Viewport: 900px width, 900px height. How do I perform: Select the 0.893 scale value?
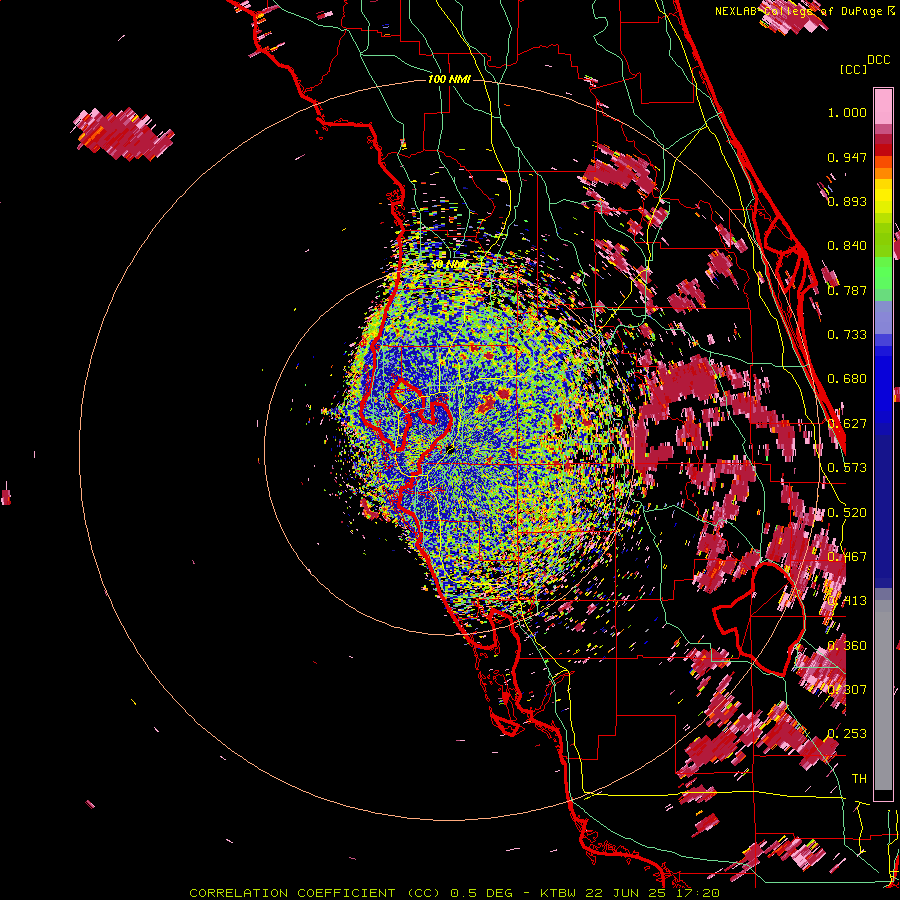[847, 201]
